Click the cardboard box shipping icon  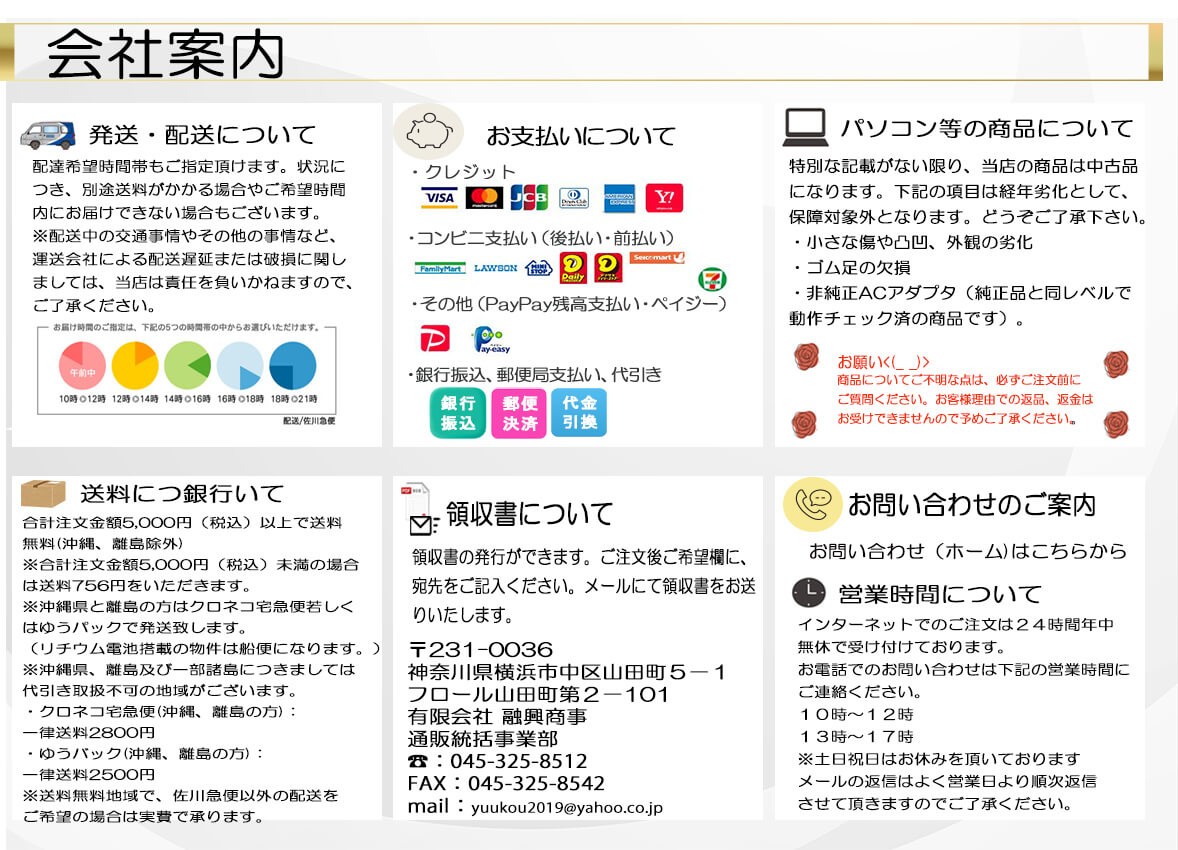[x=44, y=494]
